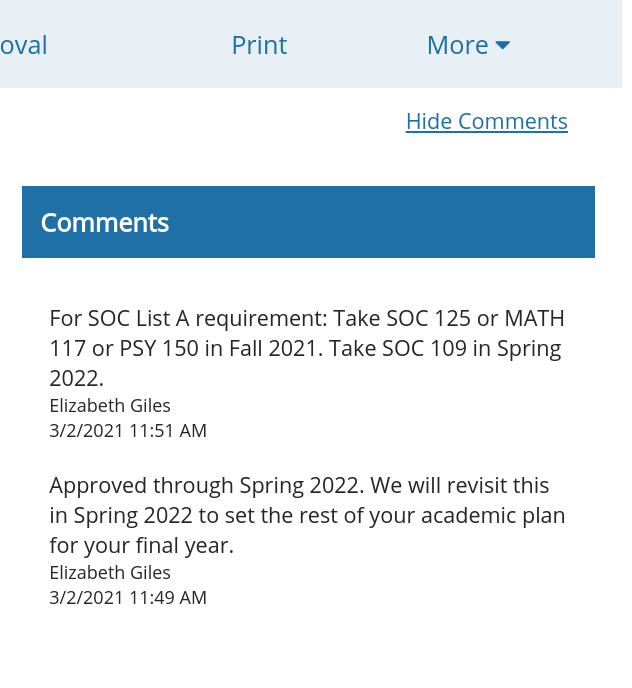
Task: Click the MATH 117 course text
Action: pyautogui.click(x=534, y=318)
